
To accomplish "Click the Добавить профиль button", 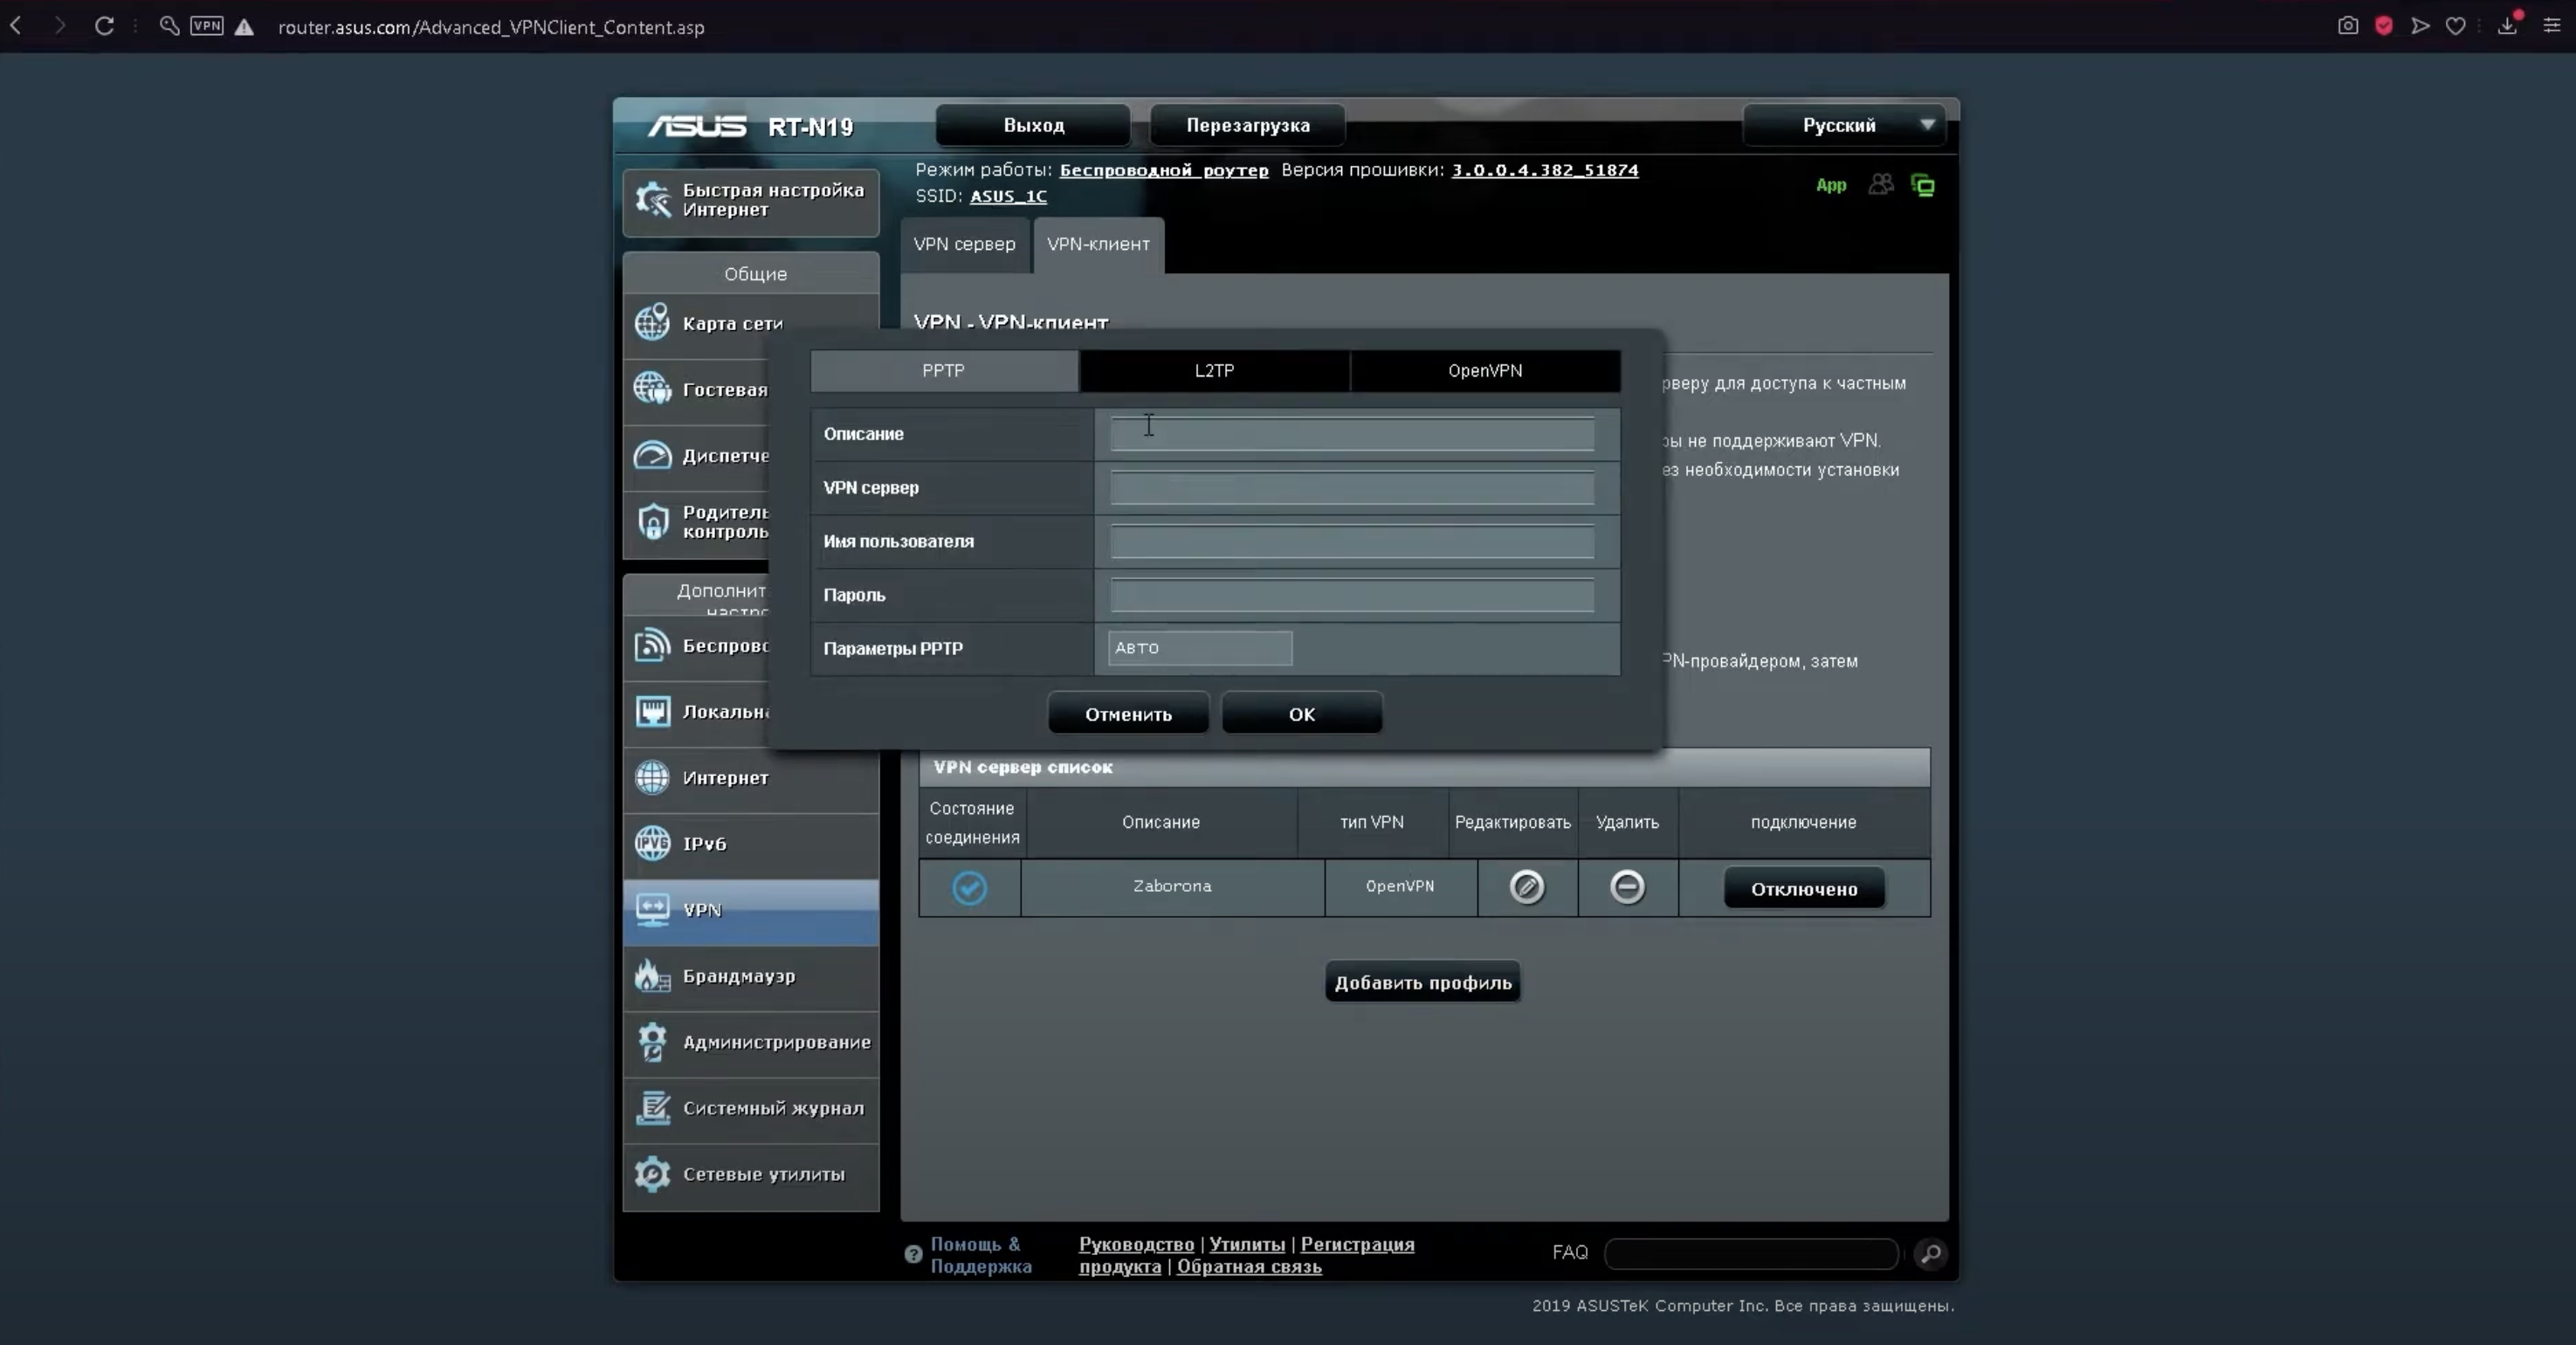I will (x=1422, y=982).
